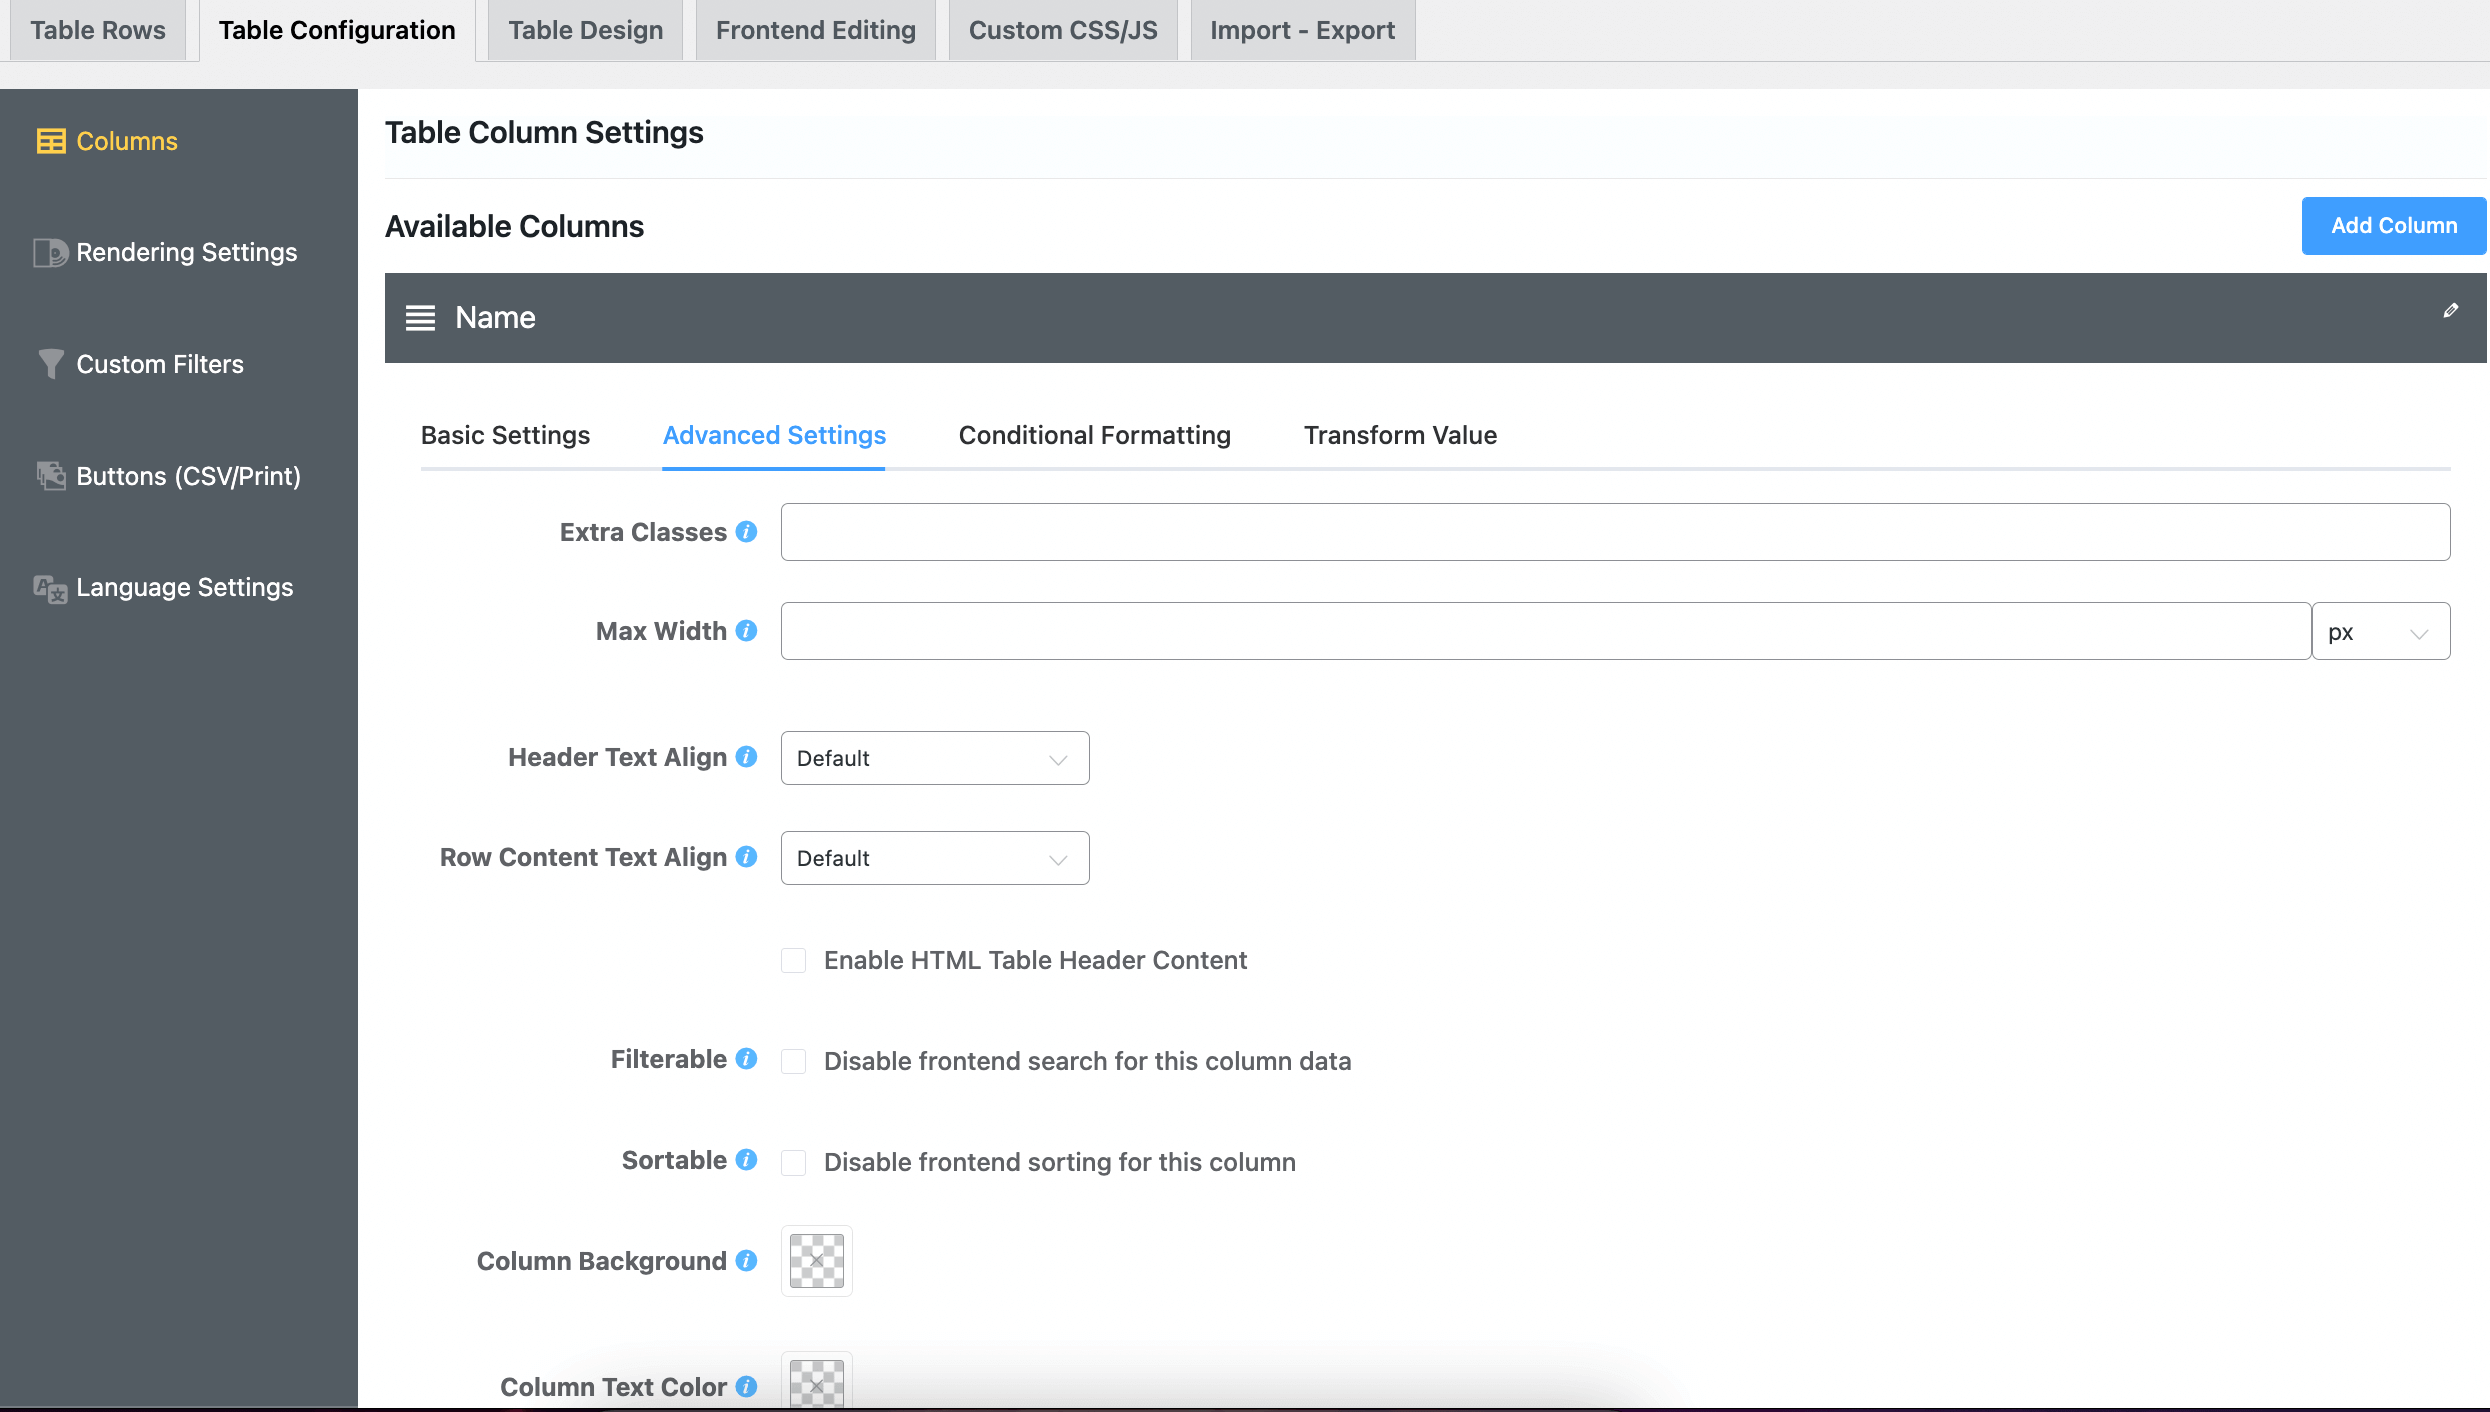Click the pencil edit icon on the Name column
Screen dimensions: 2490x1412
click(2450, 311)
